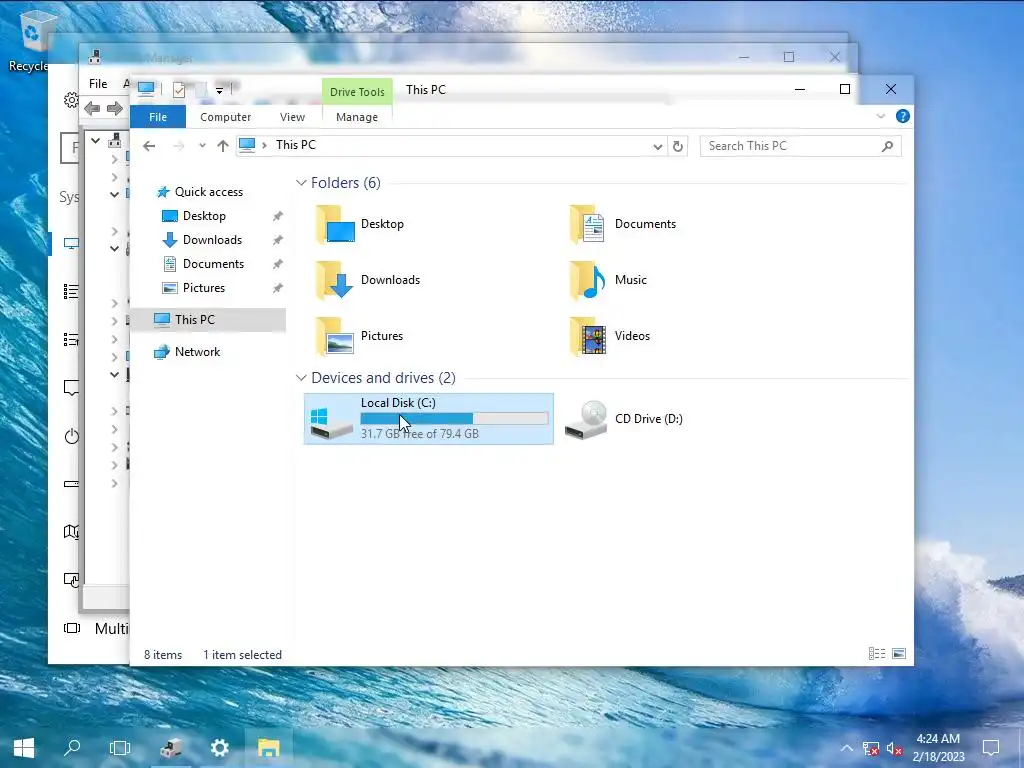Screen dimensions: 1024x768
Task: Go back with the Explorer back arrow
Action: click(149, 146)
